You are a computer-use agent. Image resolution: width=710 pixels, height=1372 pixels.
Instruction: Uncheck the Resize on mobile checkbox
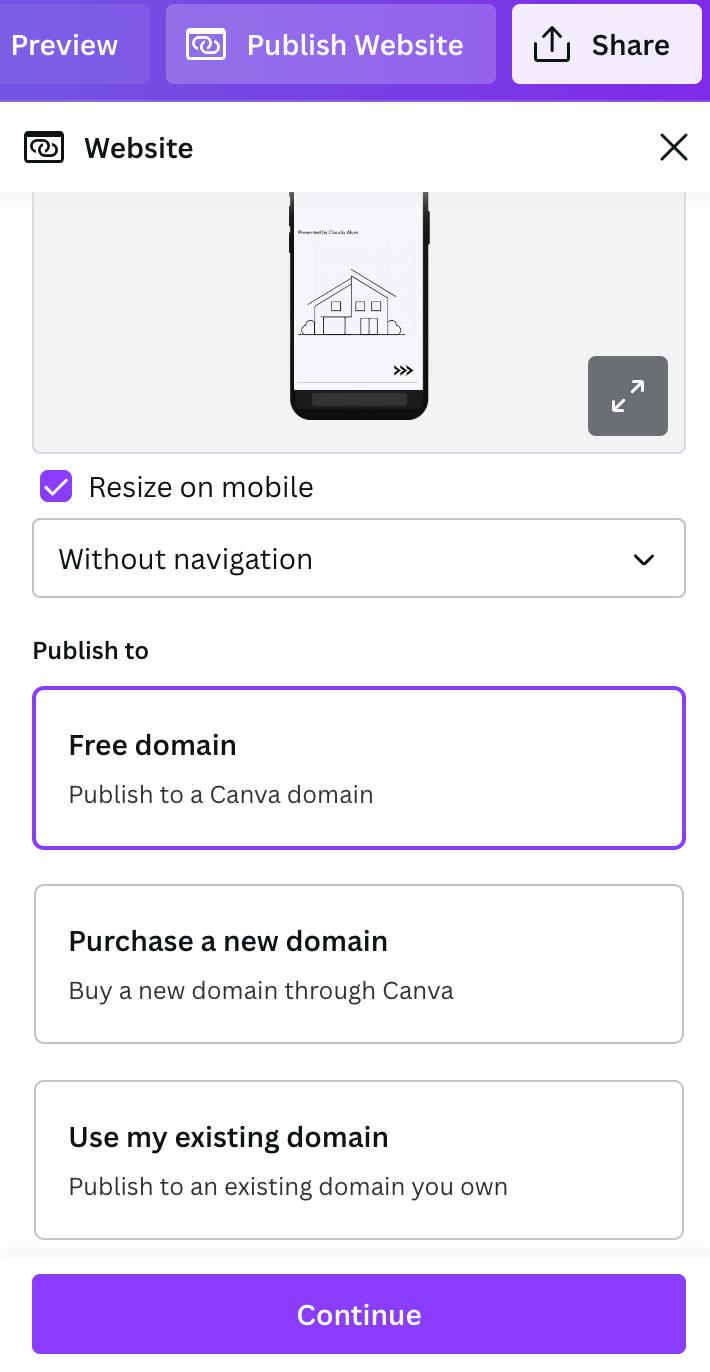coord(56,487)
